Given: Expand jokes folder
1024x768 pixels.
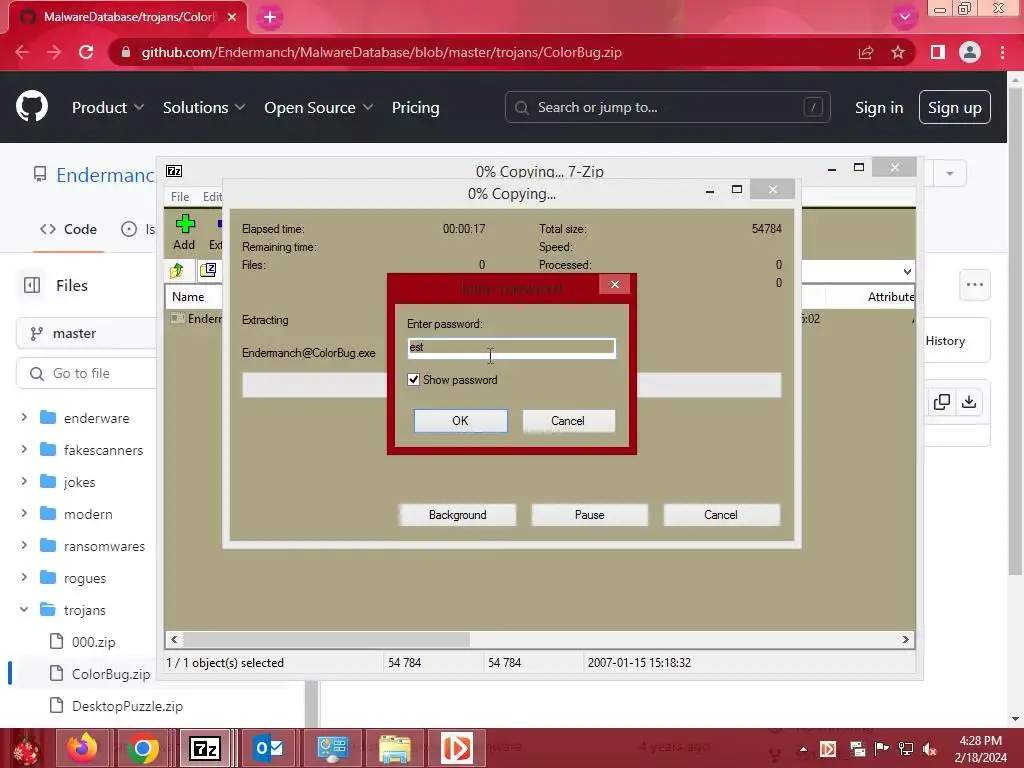Looking at the screenshot, I should [24, 481].
